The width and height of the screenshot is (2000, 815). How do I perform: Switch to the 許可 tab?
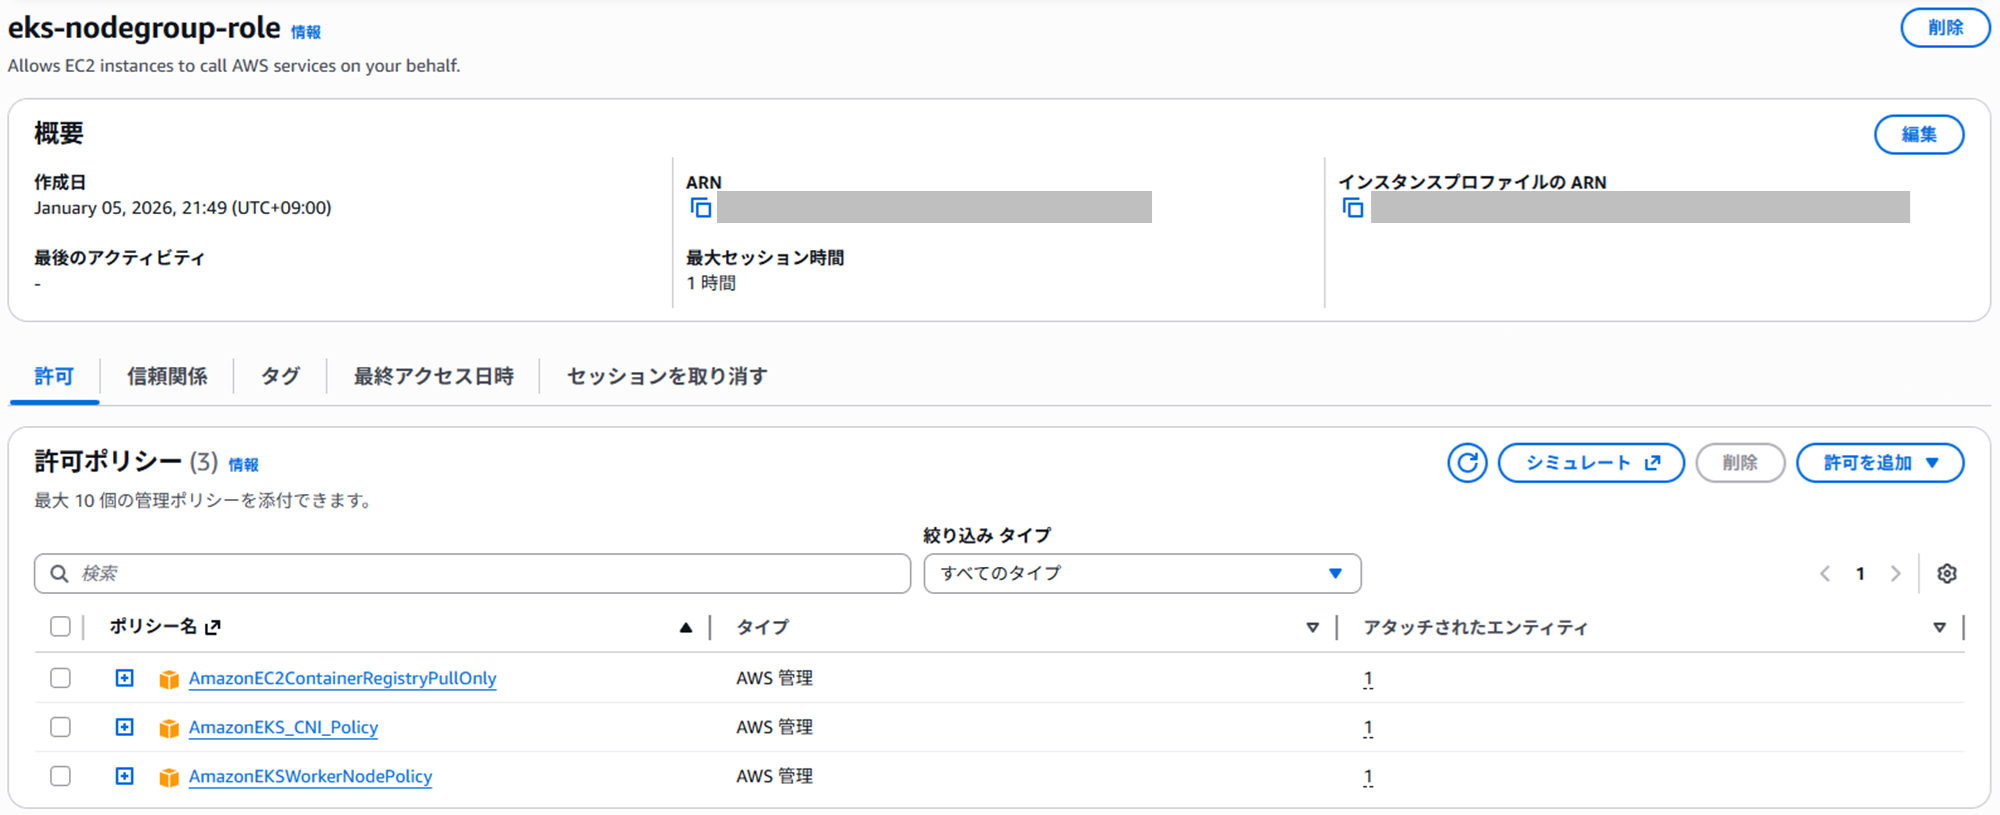54,377
